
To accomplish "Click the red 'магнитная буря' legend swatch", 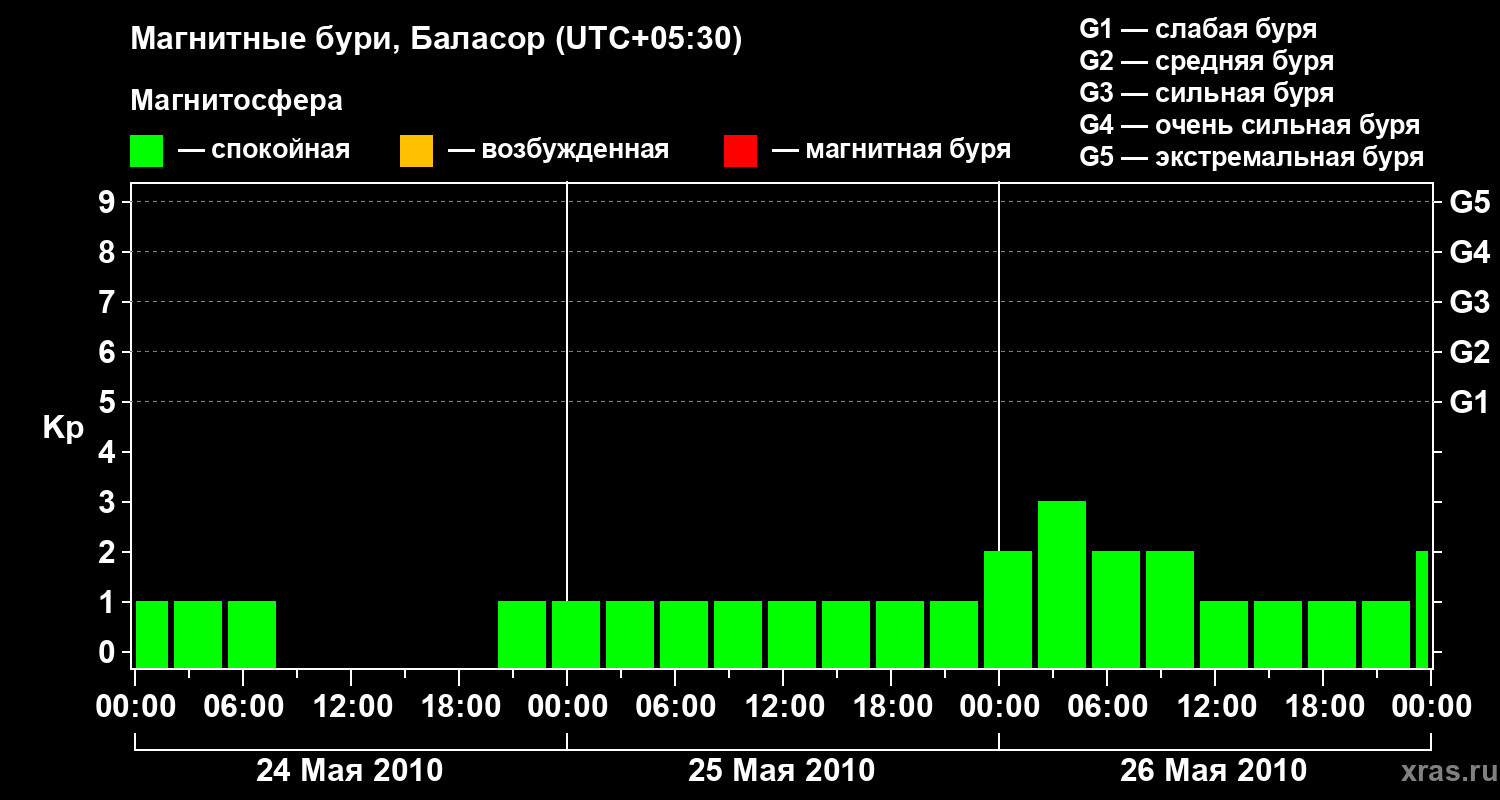I will (740, 151).
